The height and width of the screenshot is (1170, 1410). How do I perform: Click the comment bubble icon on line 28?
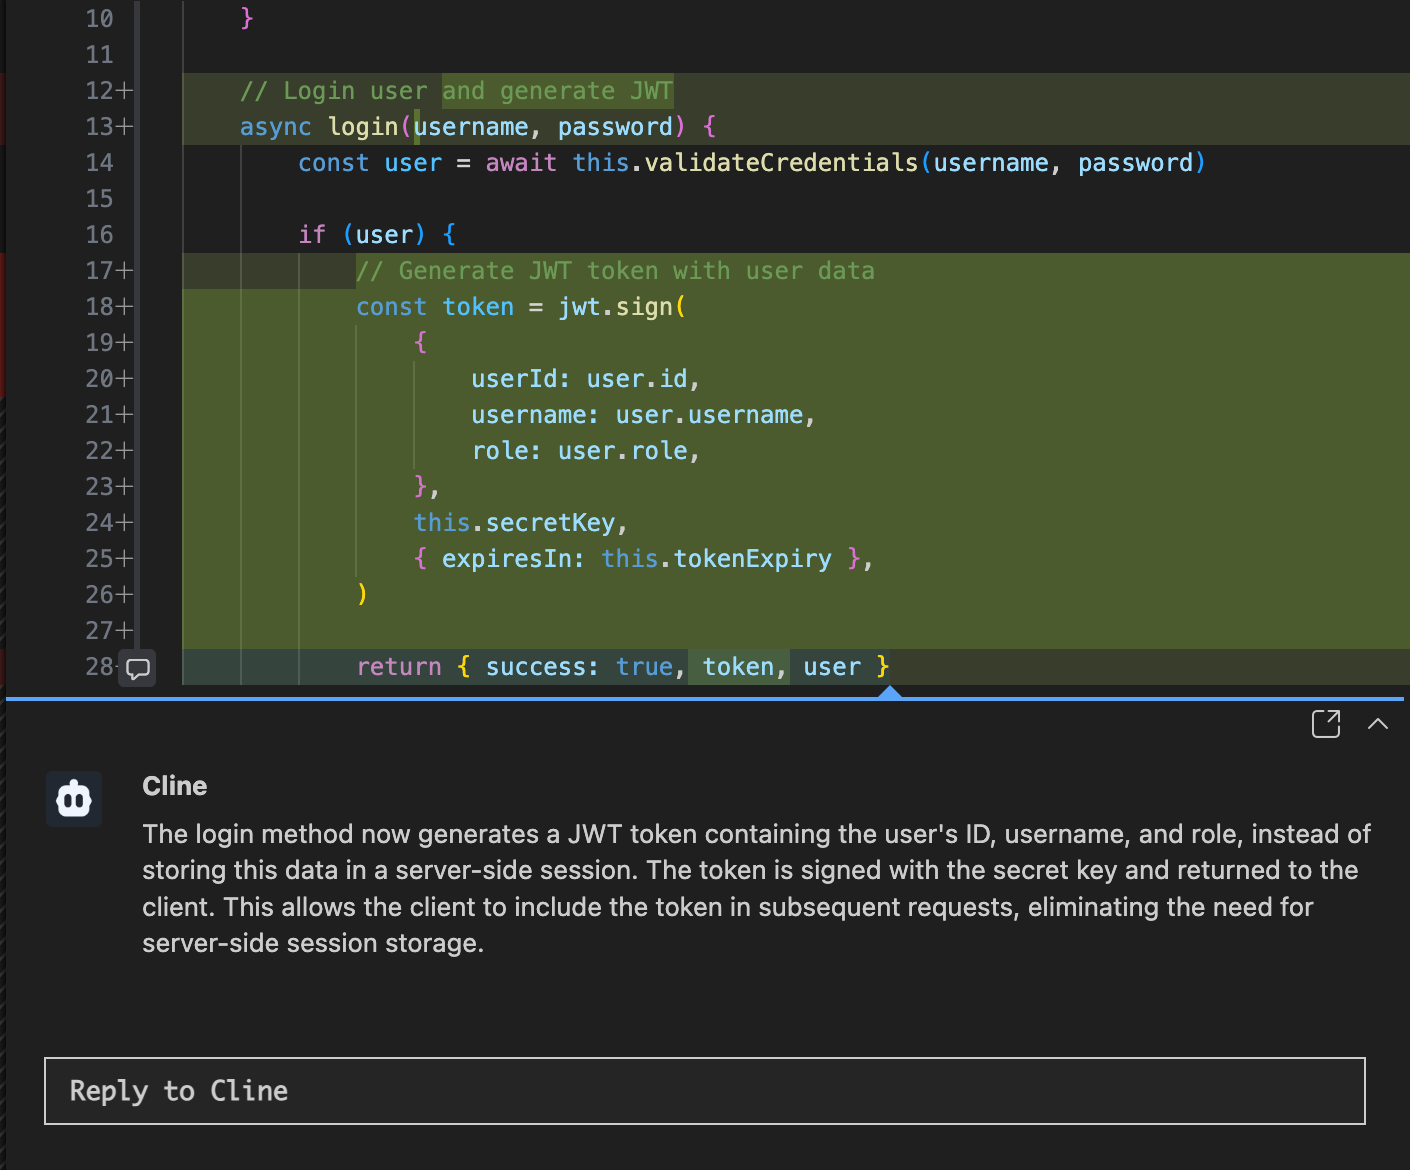(138, 668)
